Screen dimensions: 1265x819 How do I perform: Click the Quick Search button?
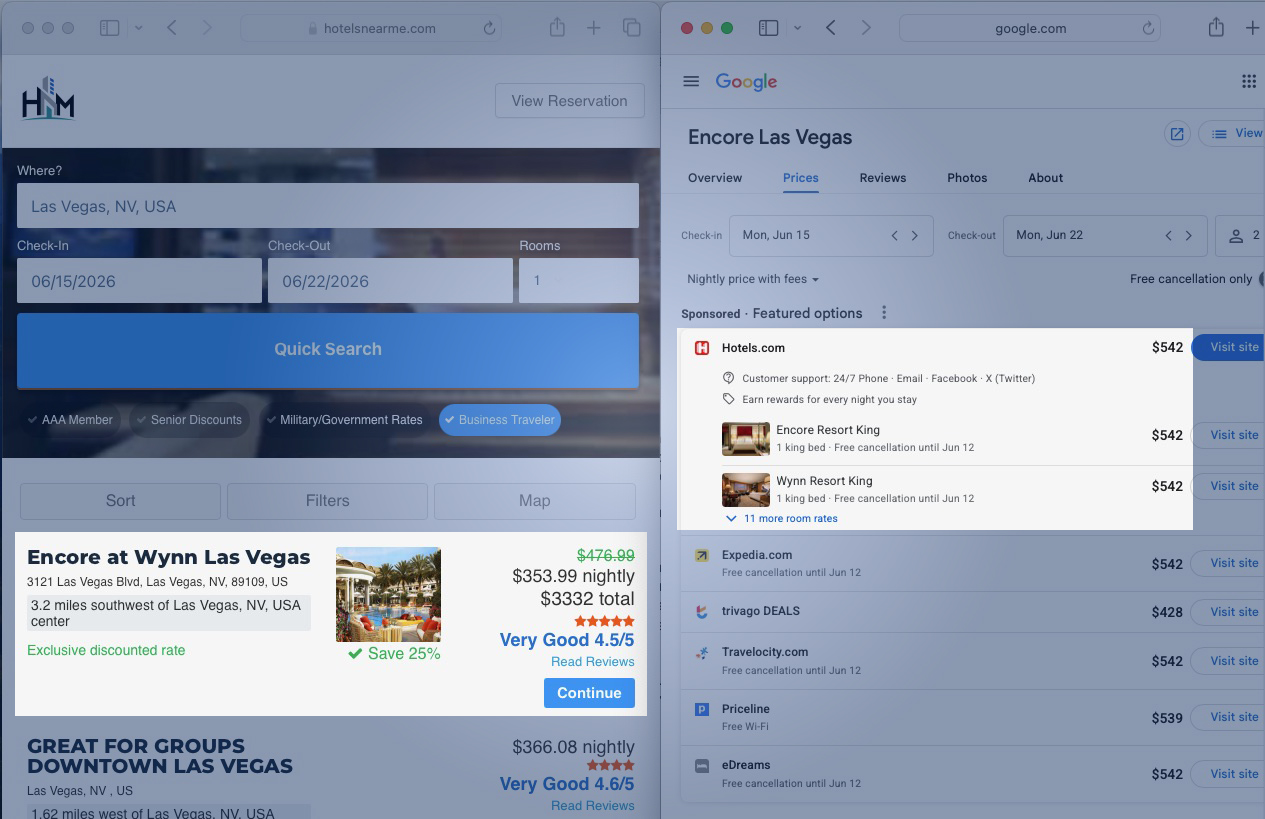(x=328, y=350)
